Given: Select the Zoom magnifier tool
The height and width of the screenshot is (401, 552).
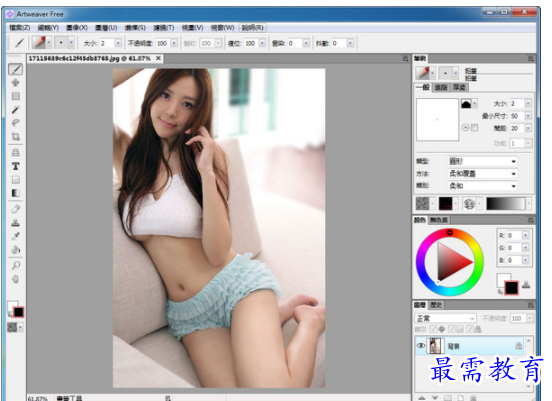Looking at the screenshot, I should coord(15,265).
